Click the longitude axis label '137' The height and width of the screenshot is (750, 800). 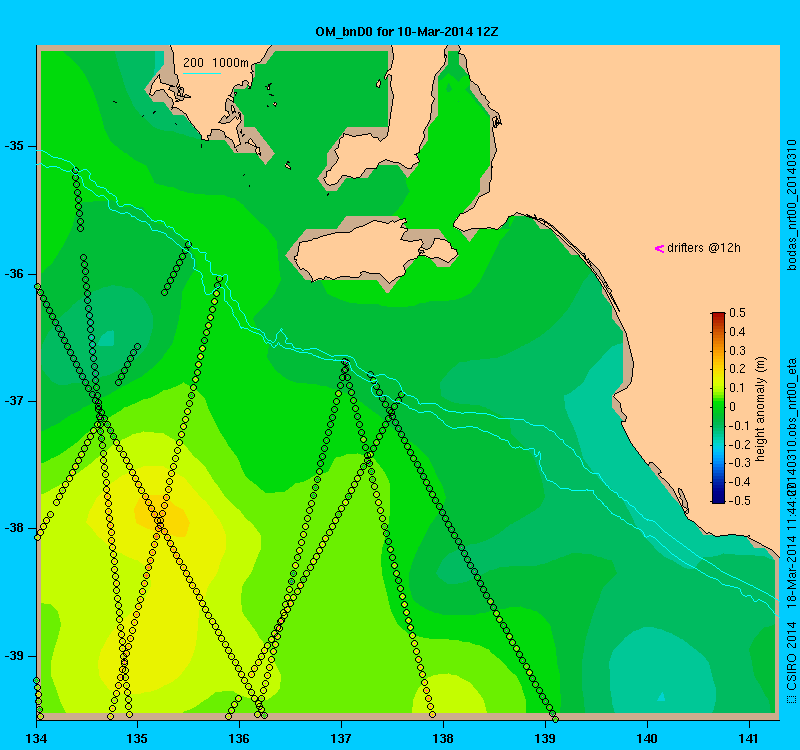pos(341,738)
